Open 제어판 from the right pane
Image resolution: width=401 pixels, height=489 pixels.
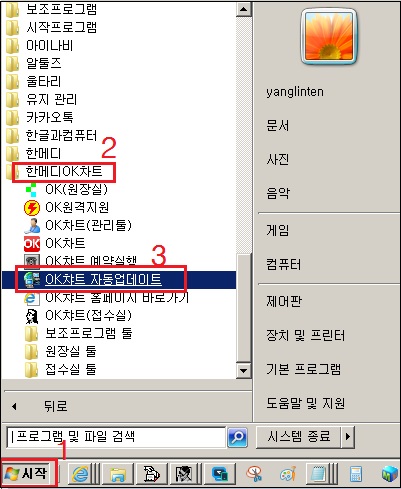pos(284,301)
